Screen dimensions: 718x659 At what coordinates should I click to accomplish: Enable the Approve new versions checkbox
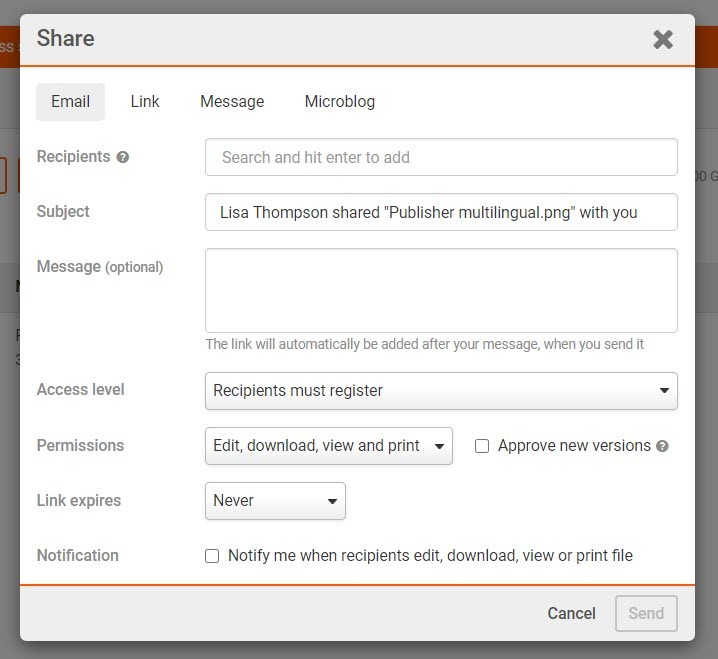482,446
